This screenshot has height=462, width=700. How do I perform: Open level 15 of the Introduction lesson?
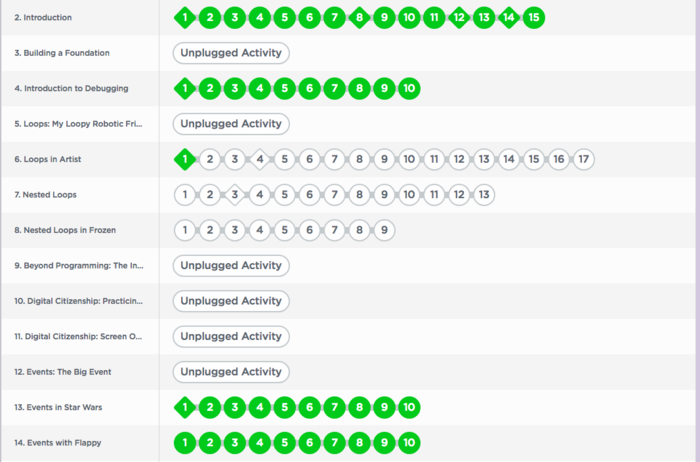point(534,17)
